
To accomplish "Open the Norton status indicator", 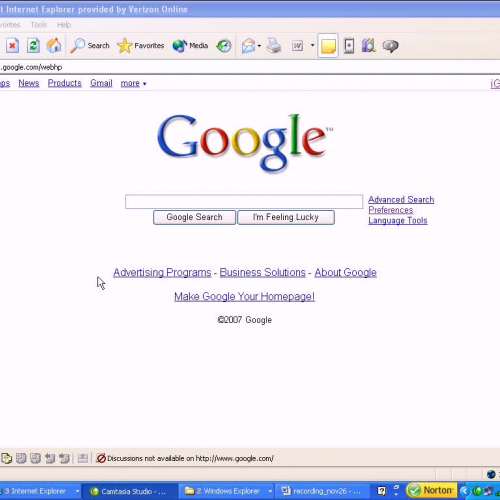I will pos(431,490).
